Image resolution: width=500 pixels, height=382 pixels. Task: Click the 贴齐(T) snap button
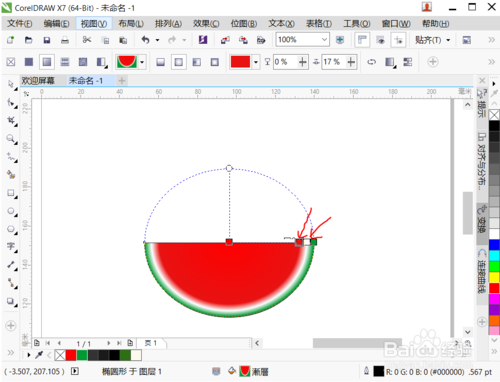tap(428, 40)
